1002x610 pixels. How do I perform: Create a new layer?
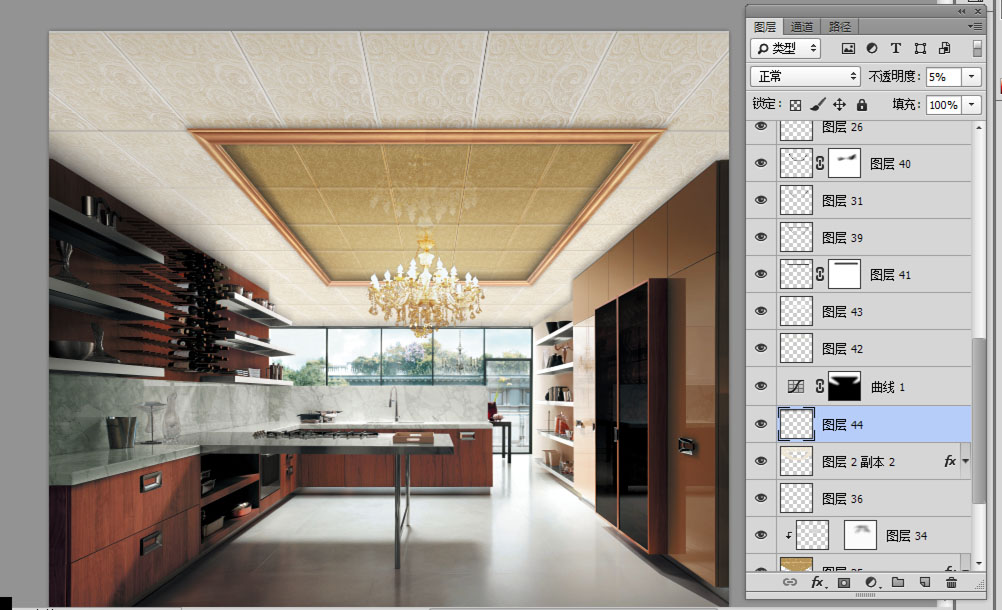(925, 582)
